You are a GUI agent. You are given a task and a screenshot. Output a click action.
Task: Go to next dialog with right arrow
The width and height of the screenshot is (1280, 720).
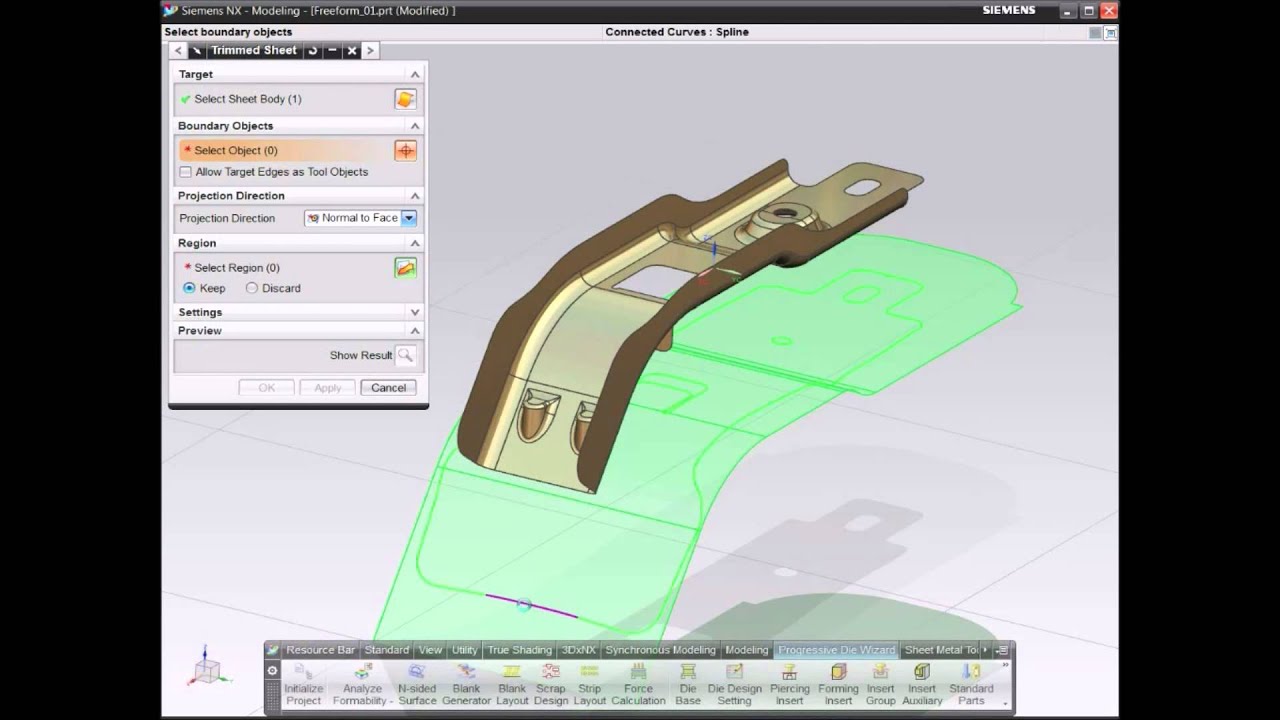click(x=370, y=50)
